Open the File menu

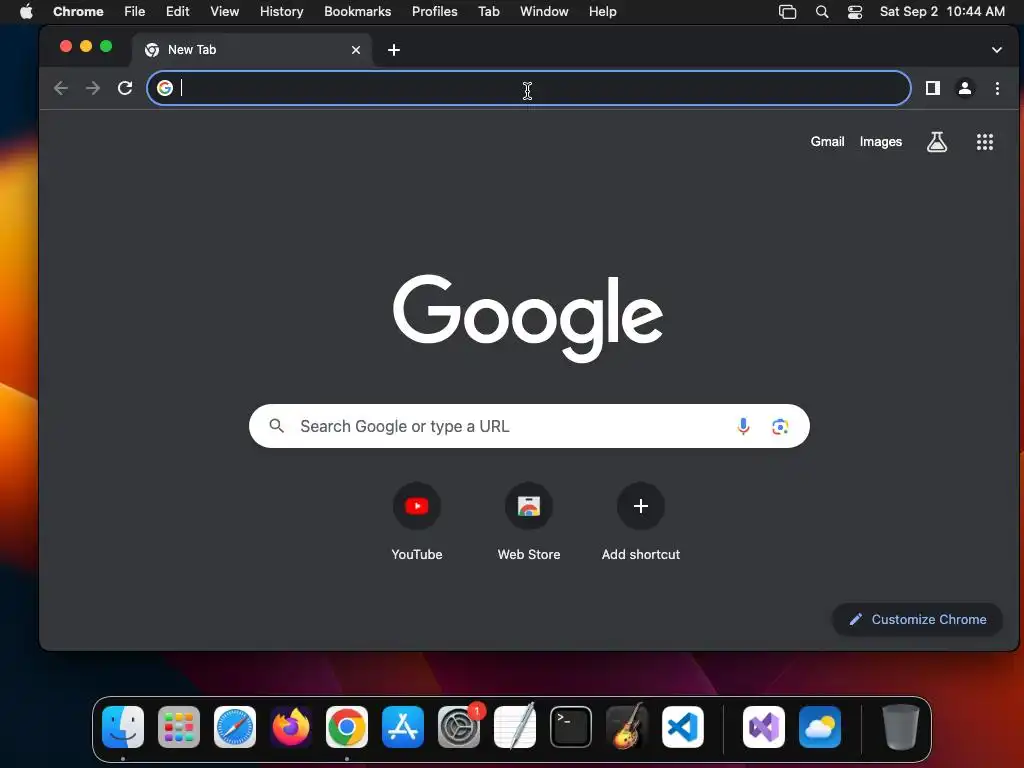tap(135, 12)
